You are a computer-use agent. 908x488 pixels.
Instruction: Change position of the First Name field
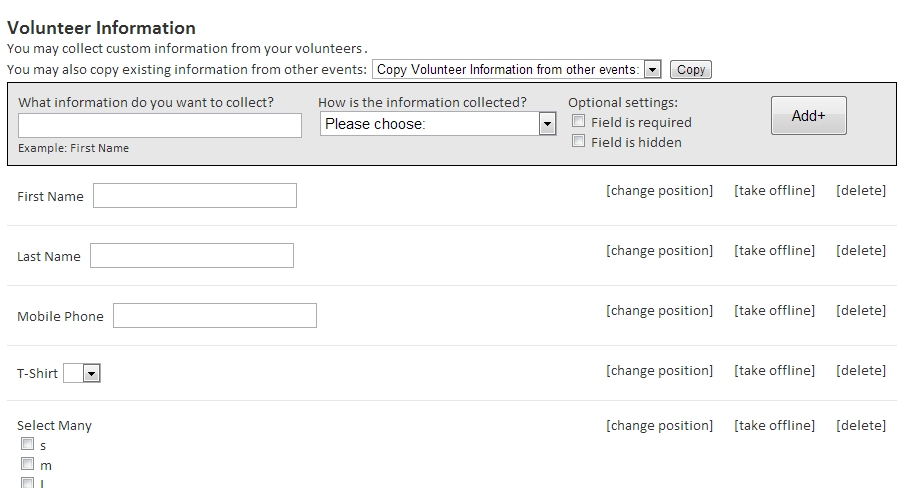(x=659, y=190)
